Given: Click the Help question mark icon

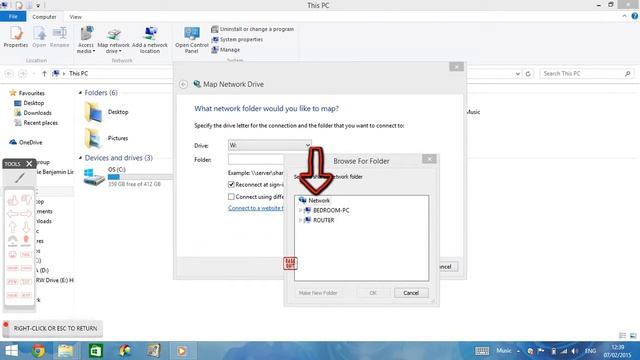Looking at the screenshot, I should pyautogui.click(x=635, y=16).
